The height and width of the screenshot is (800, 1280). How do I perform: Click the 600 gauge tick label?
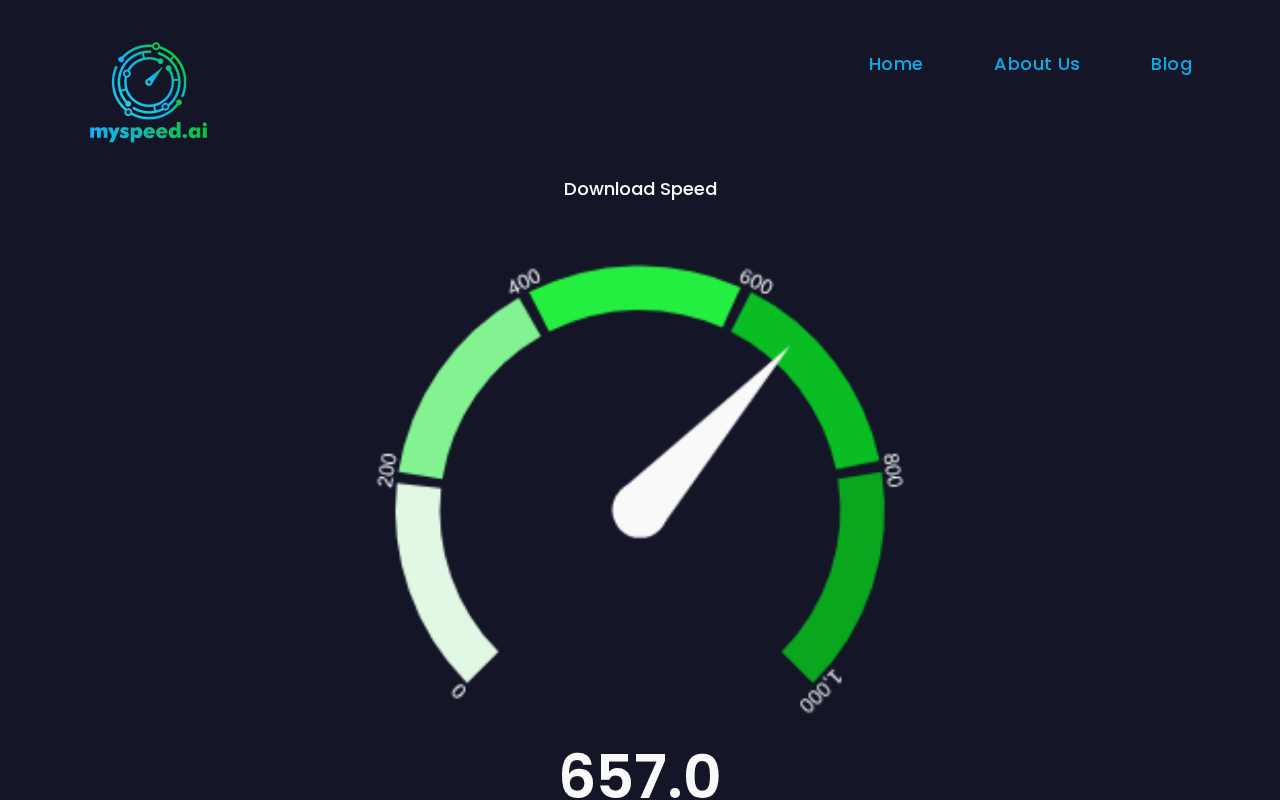pyautogui.click(x=756, y=282)
